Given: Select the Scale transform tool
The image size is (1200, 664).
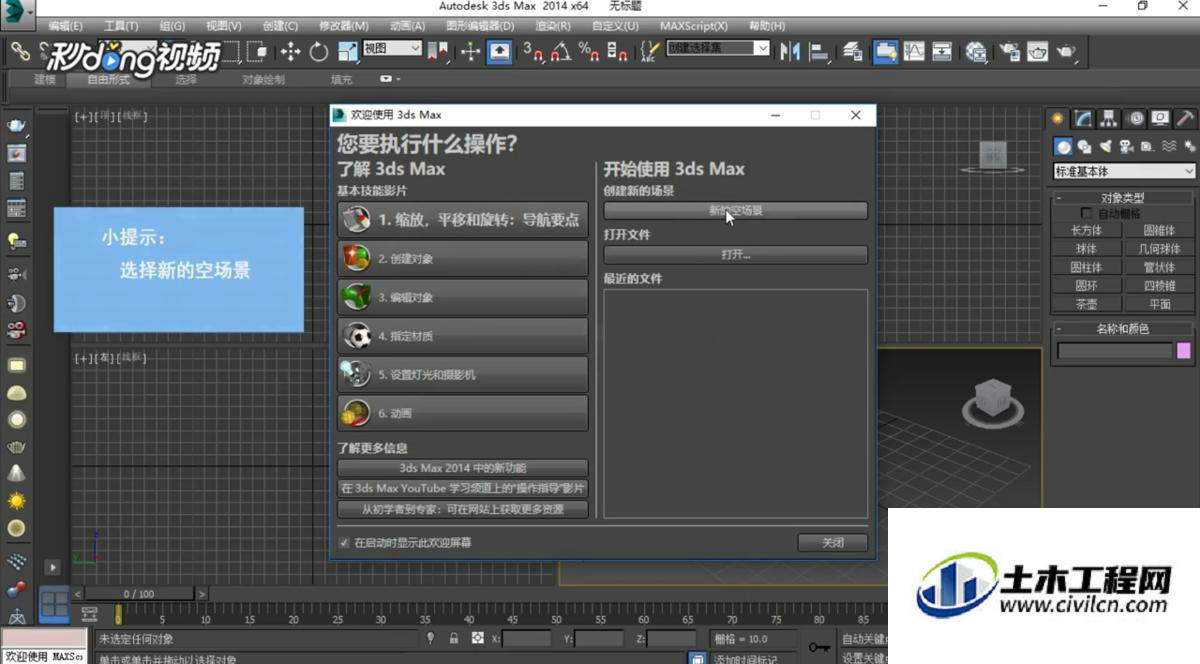Looking at the screenshot, I should pos(347,51).
